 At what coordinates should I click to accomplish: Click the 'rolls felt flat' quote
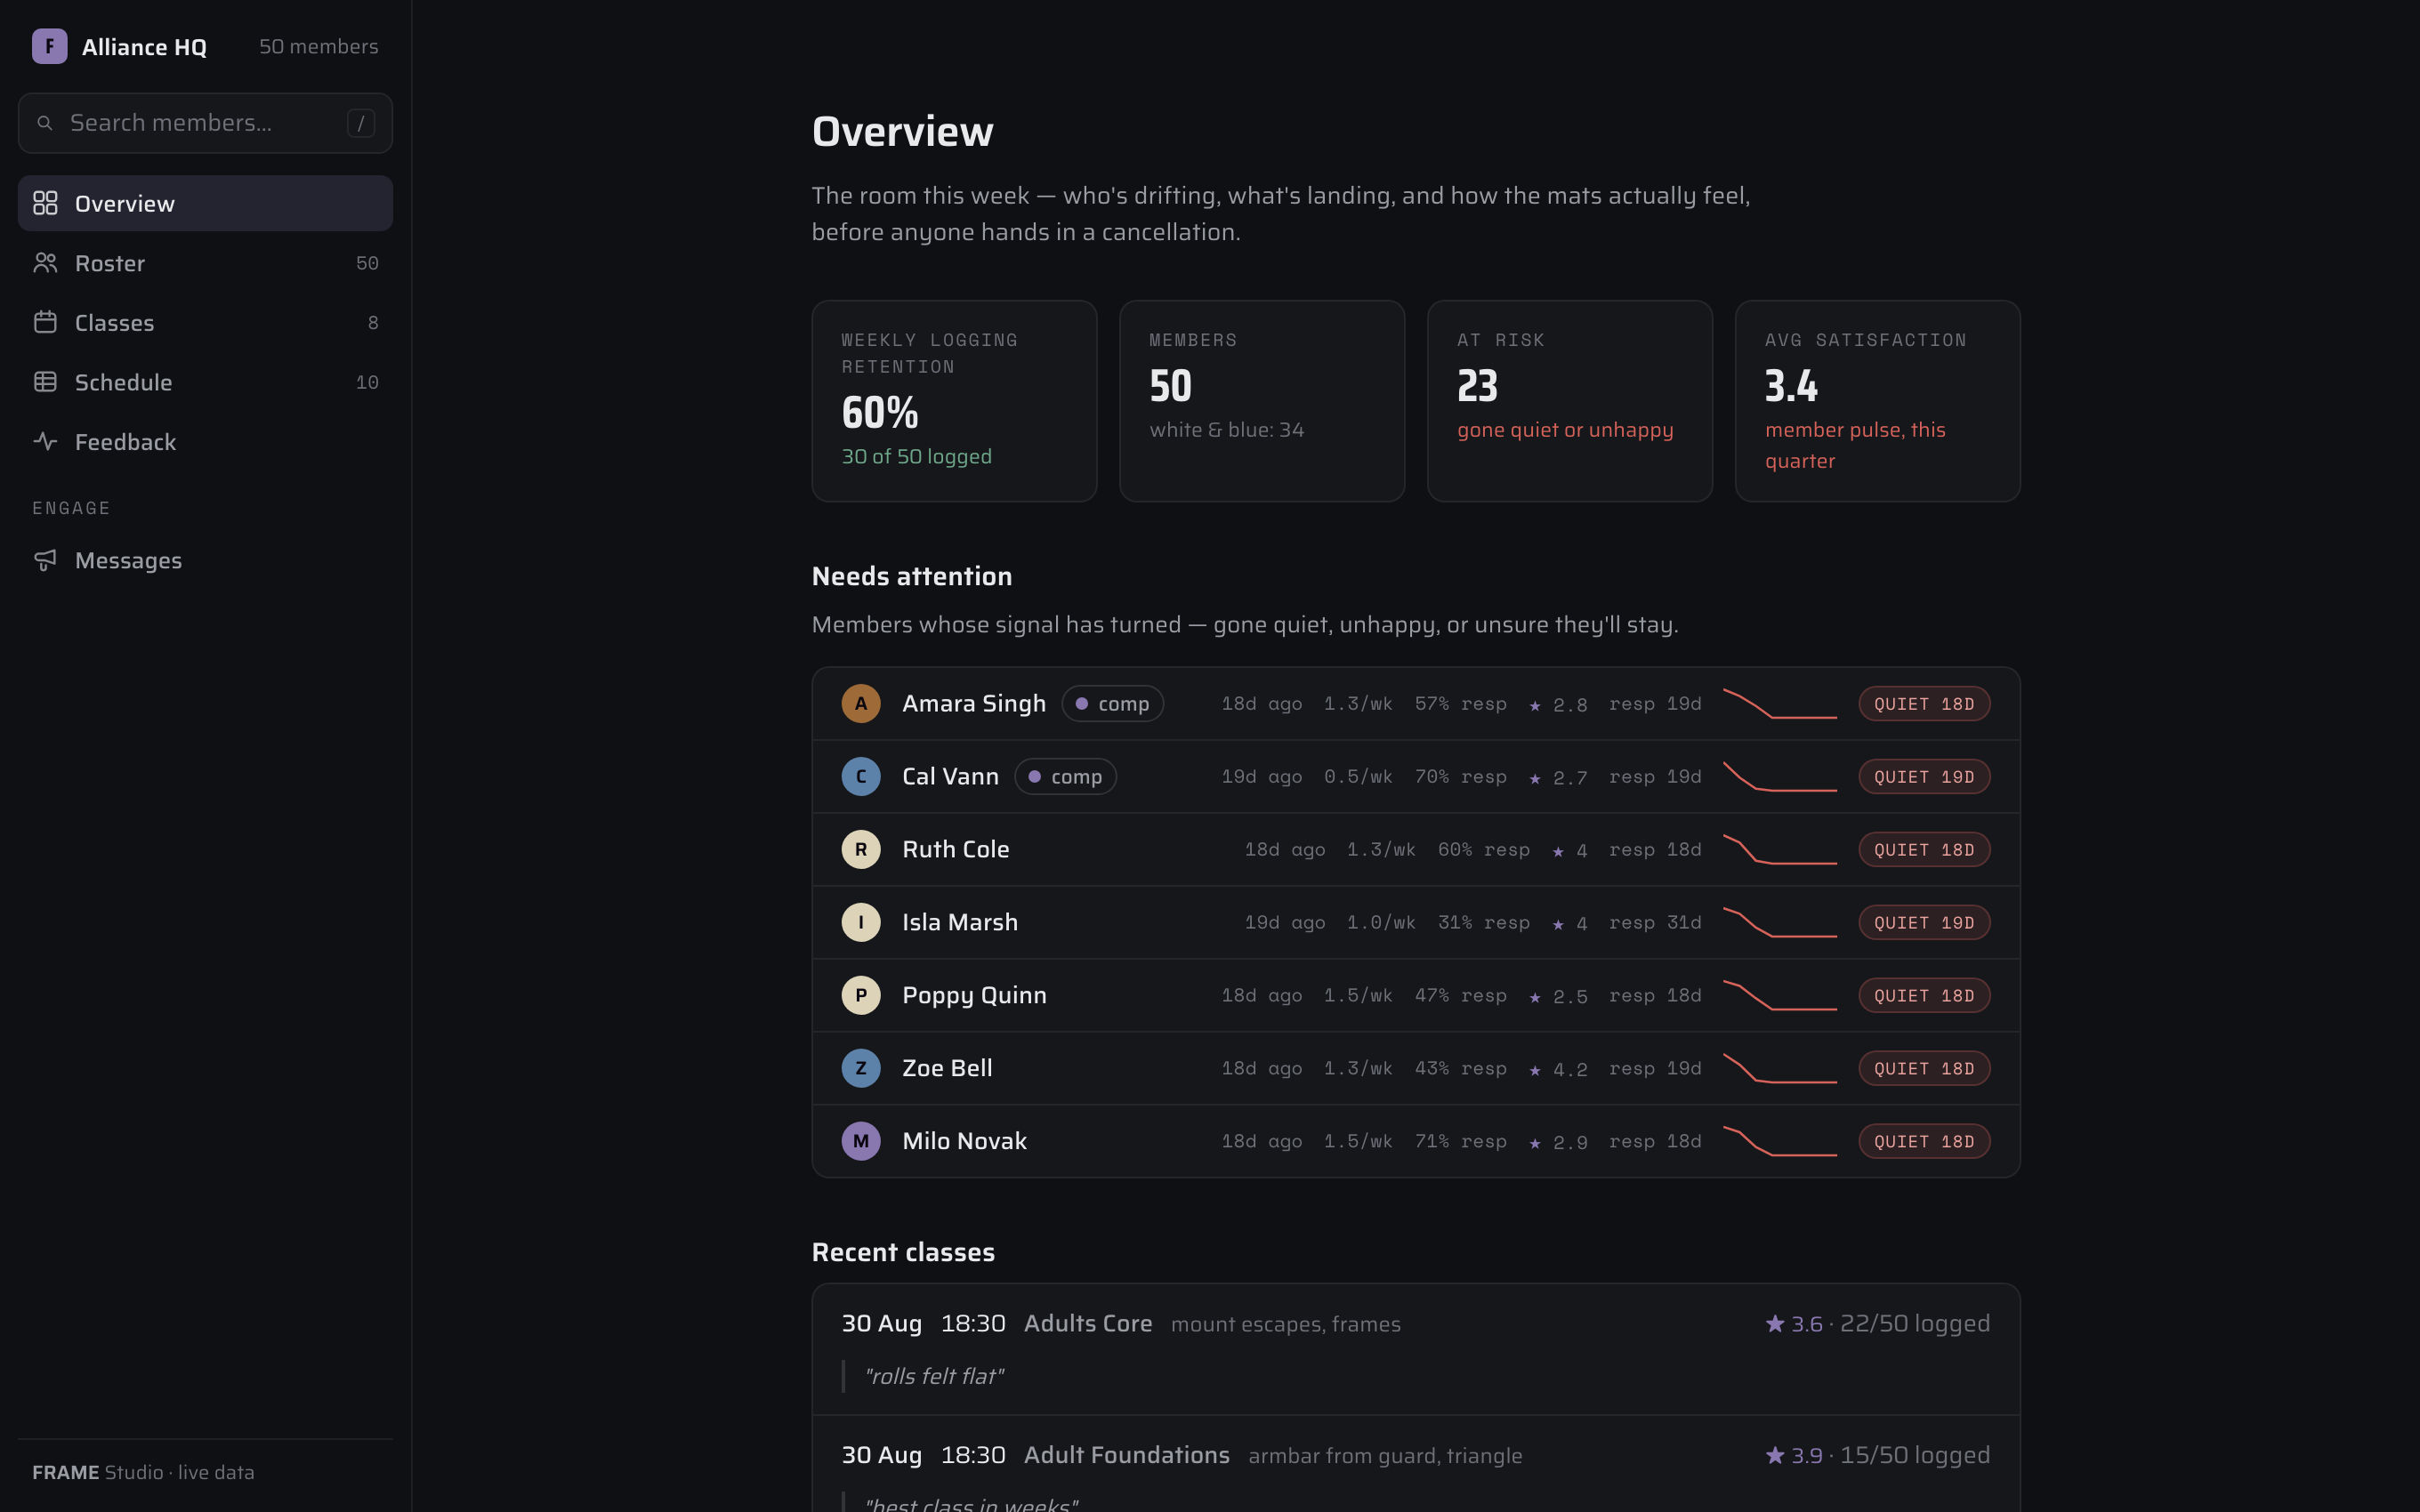click(933, 1376)
